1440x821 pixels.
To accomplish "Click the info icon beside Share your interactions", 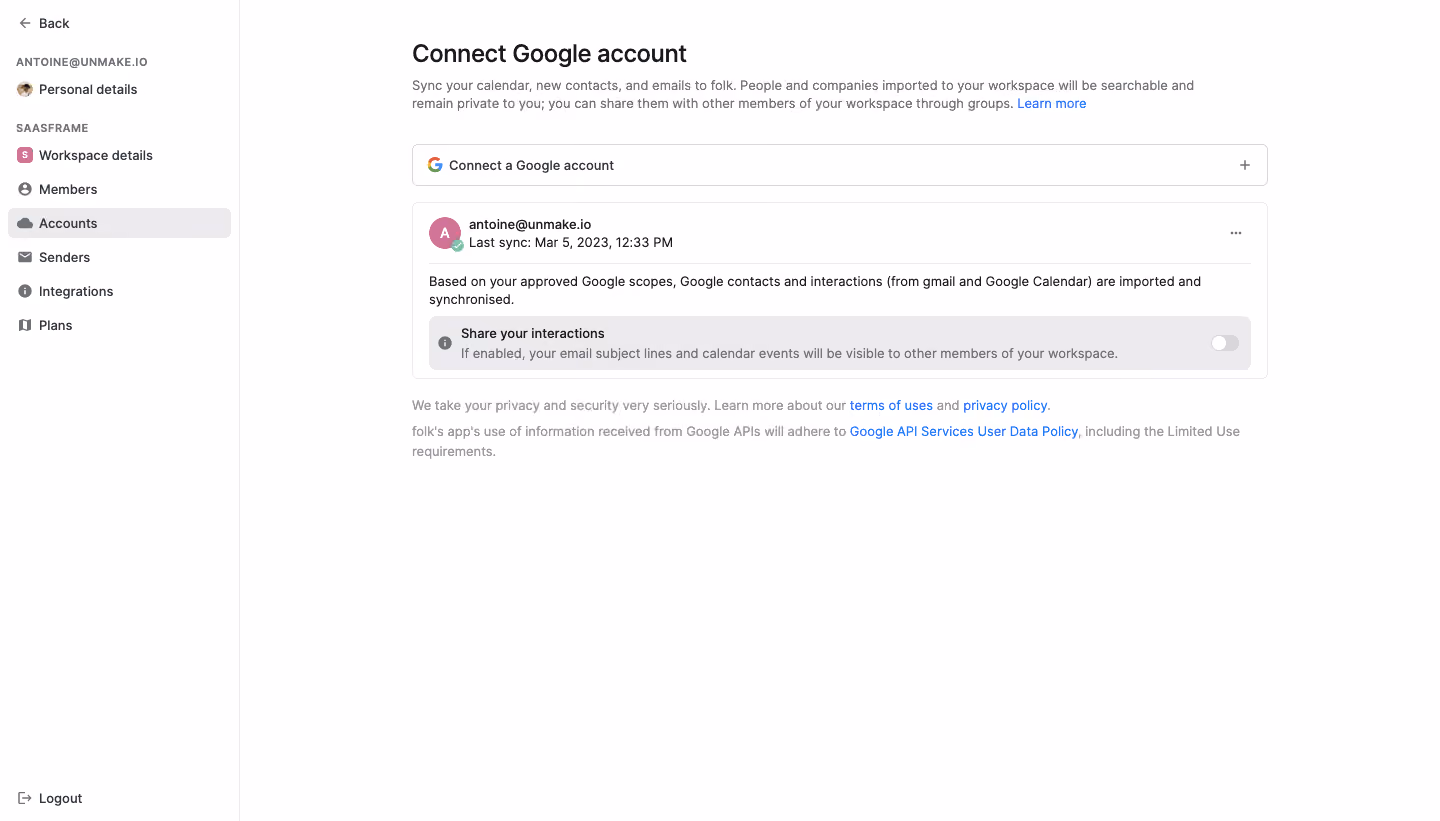I will pyautogui.click(x=445, y=343).
